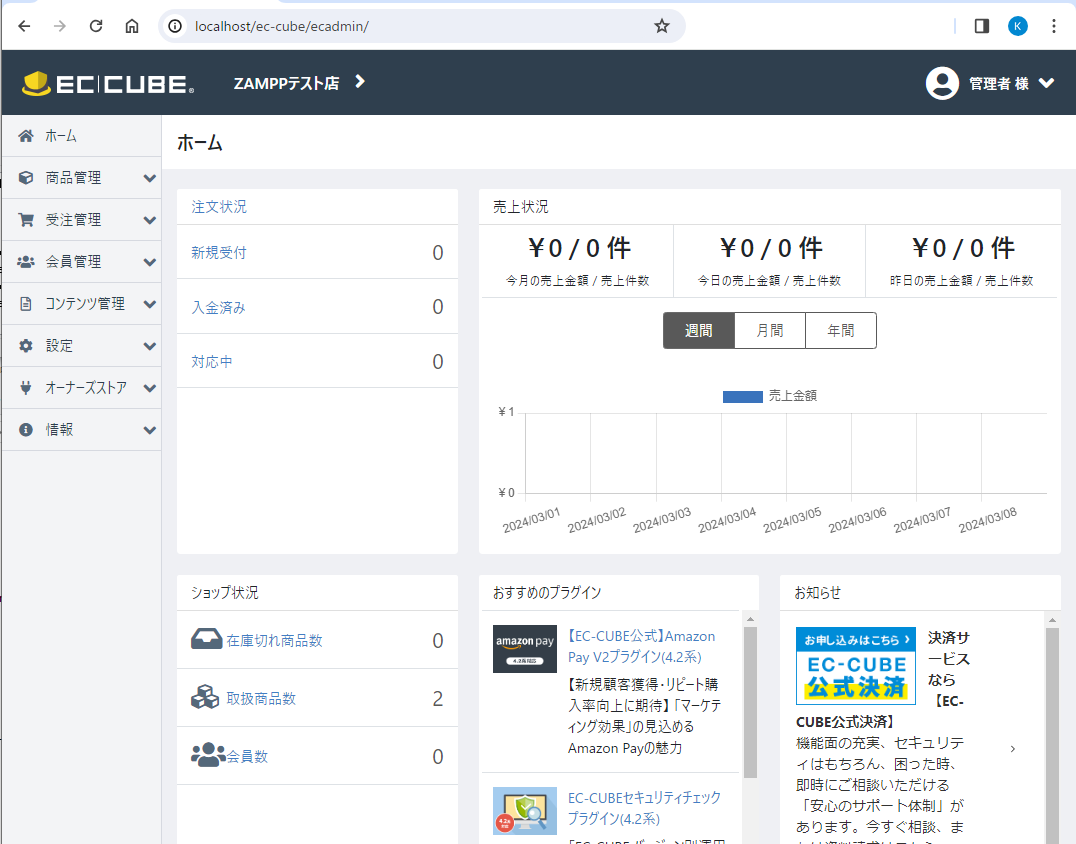This screenshot has height=844, width=1076.
Task: Click the 商品管理 cube icon
Action: 26,178
